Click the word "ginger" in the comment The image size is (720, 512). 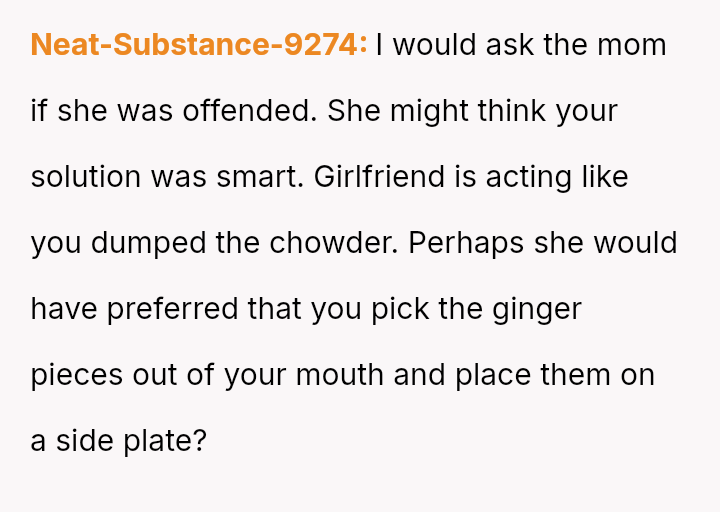point(538,309)
